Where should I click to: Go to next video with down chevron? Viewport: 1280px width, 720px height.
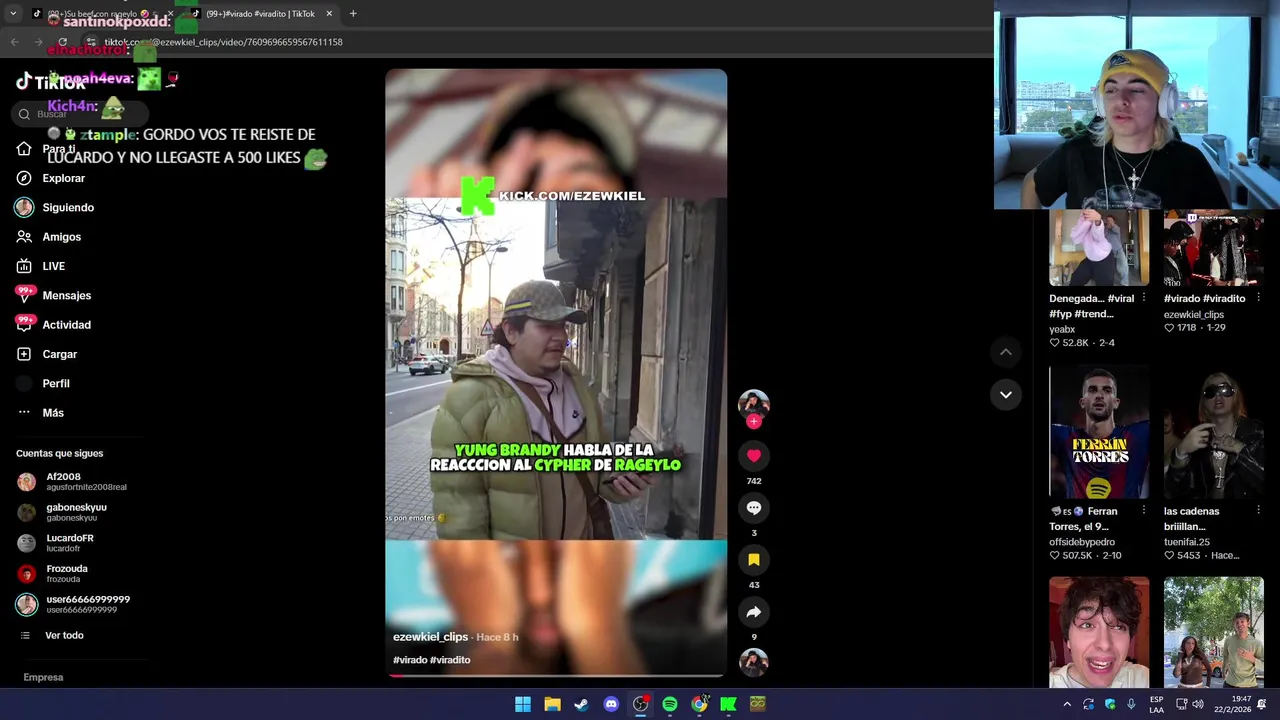[x=1006, y=395]
